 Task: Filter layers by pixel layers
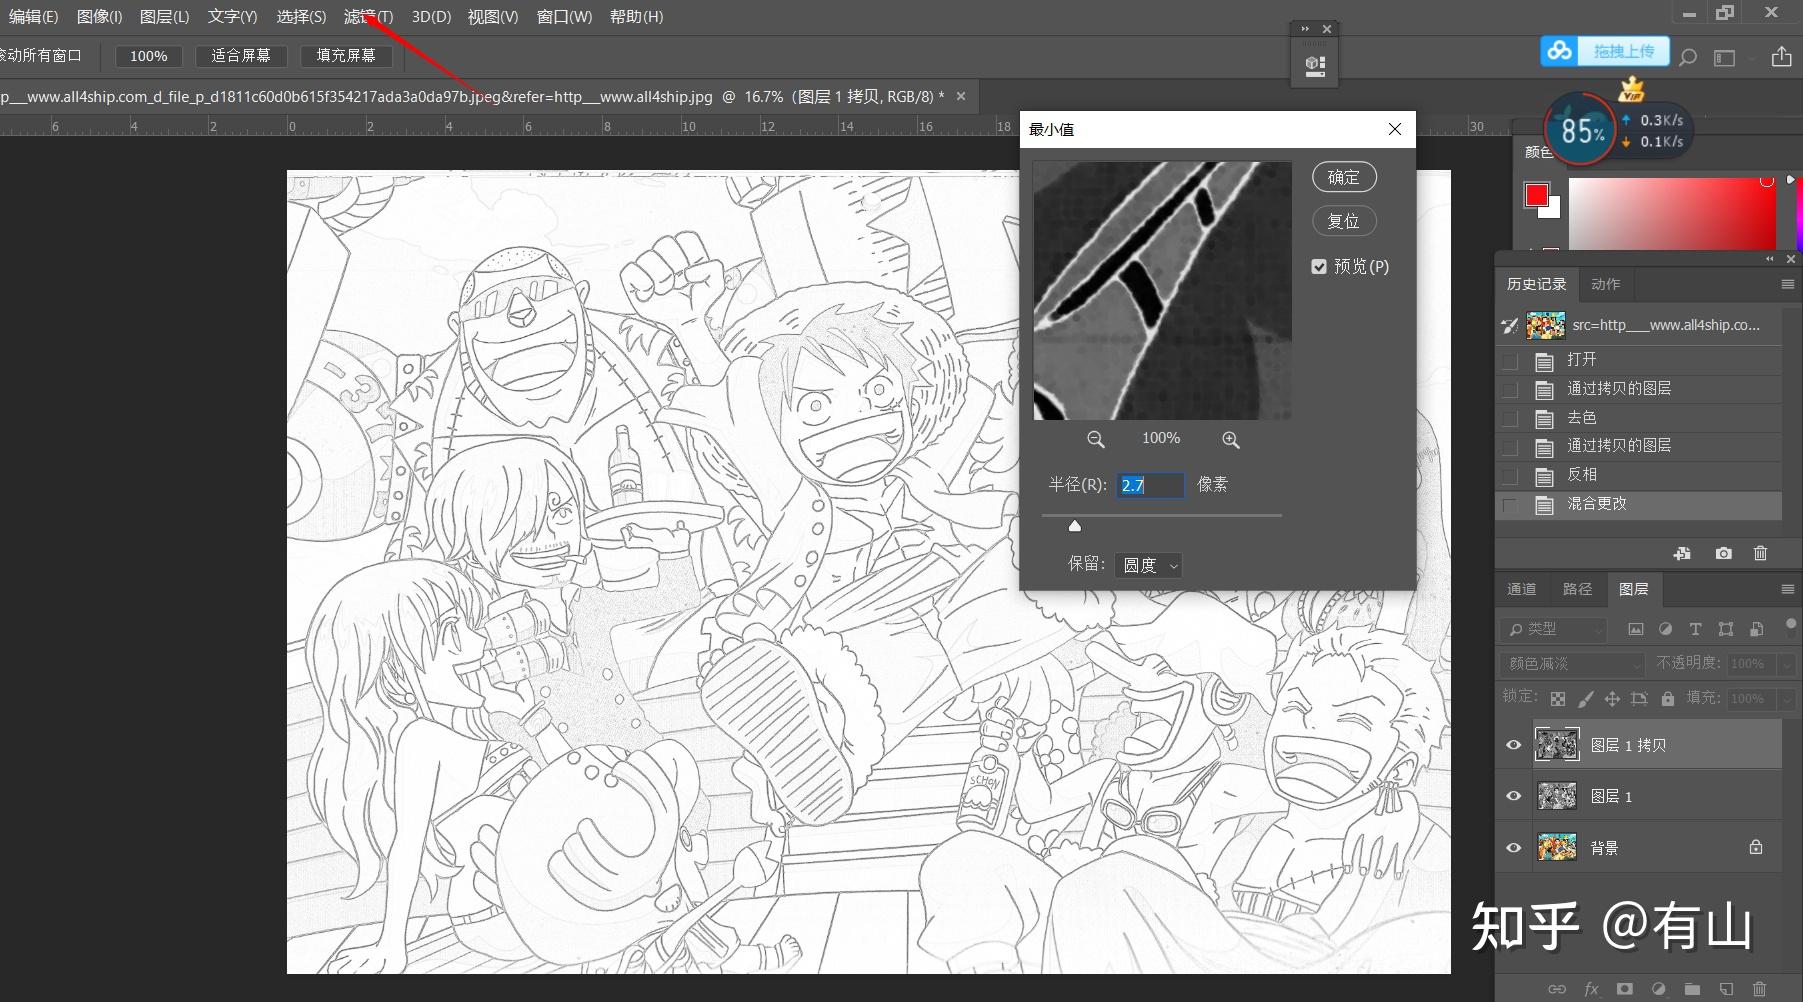pos(1636,629)
